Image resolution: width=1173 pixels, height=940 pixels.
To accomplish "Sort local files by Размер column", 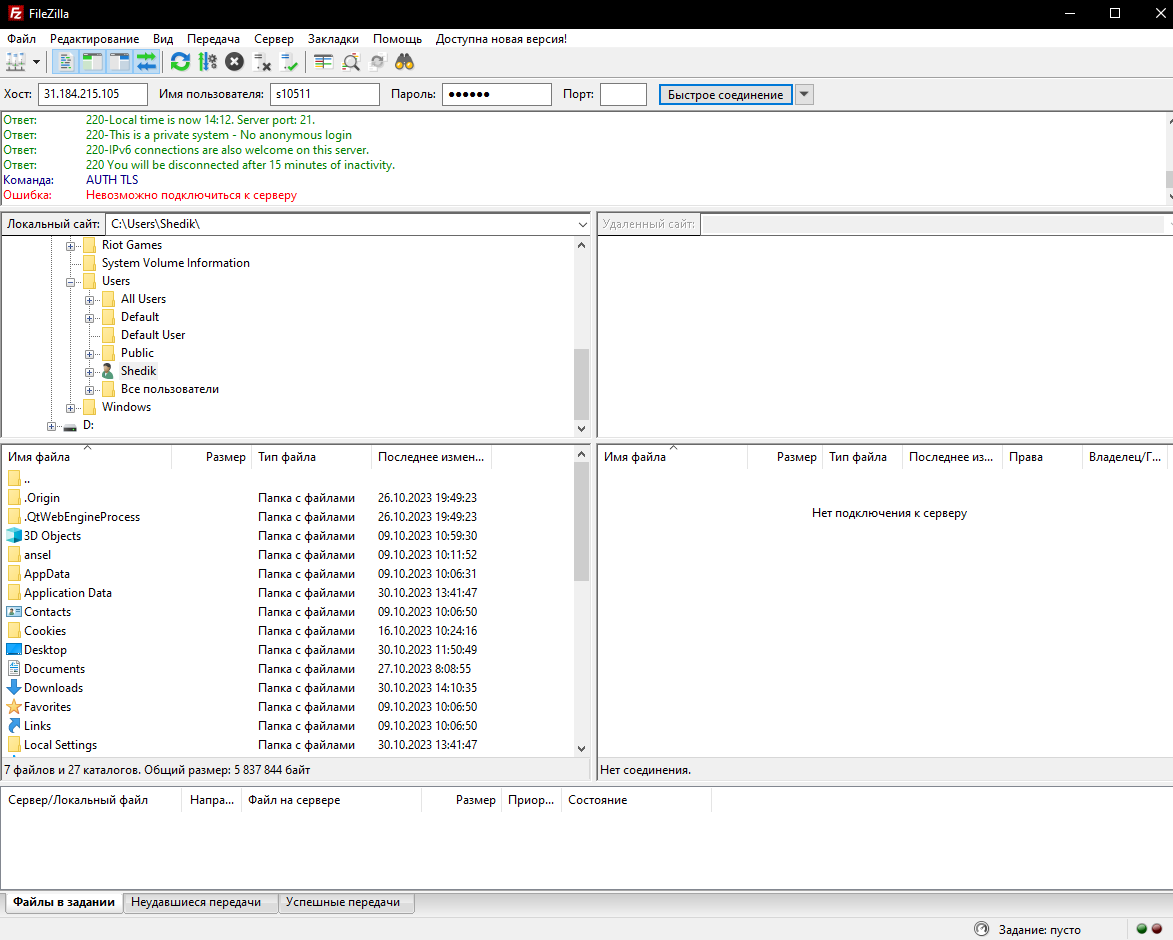I will click(211, 457).
